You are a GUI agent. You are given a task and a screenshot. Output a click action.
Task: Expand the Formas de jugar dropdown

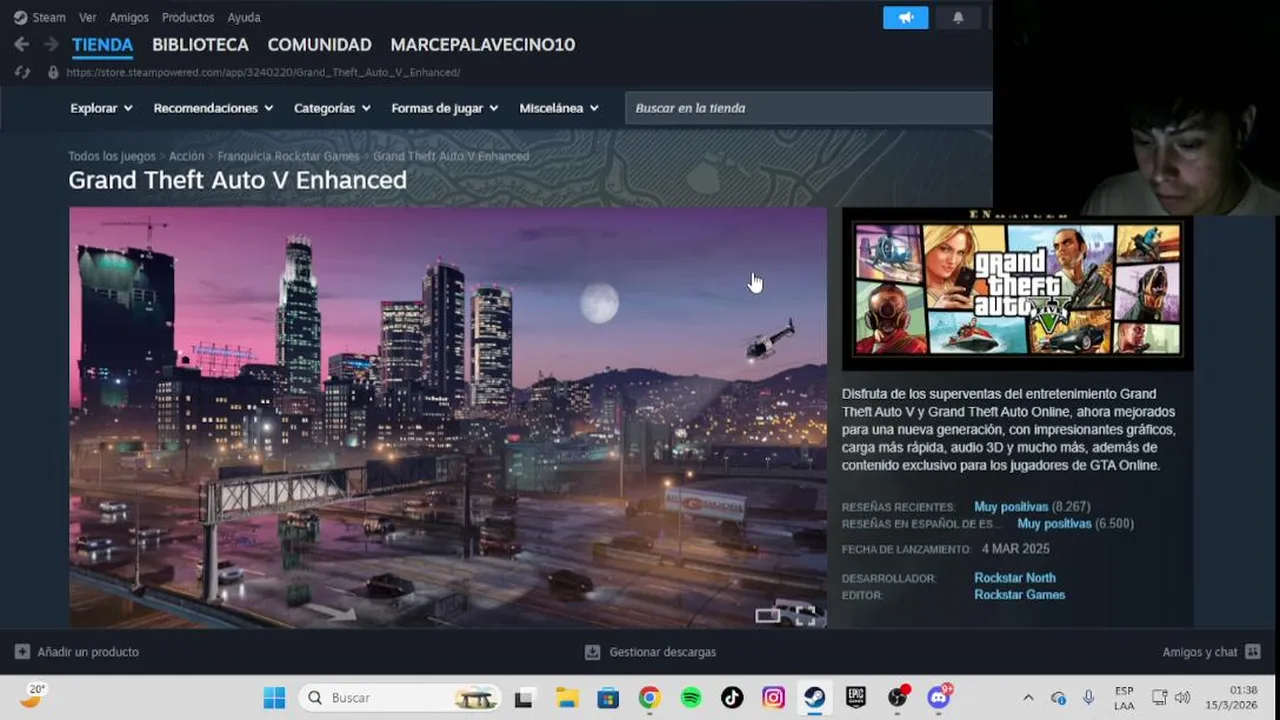click(x=445, y=108)
